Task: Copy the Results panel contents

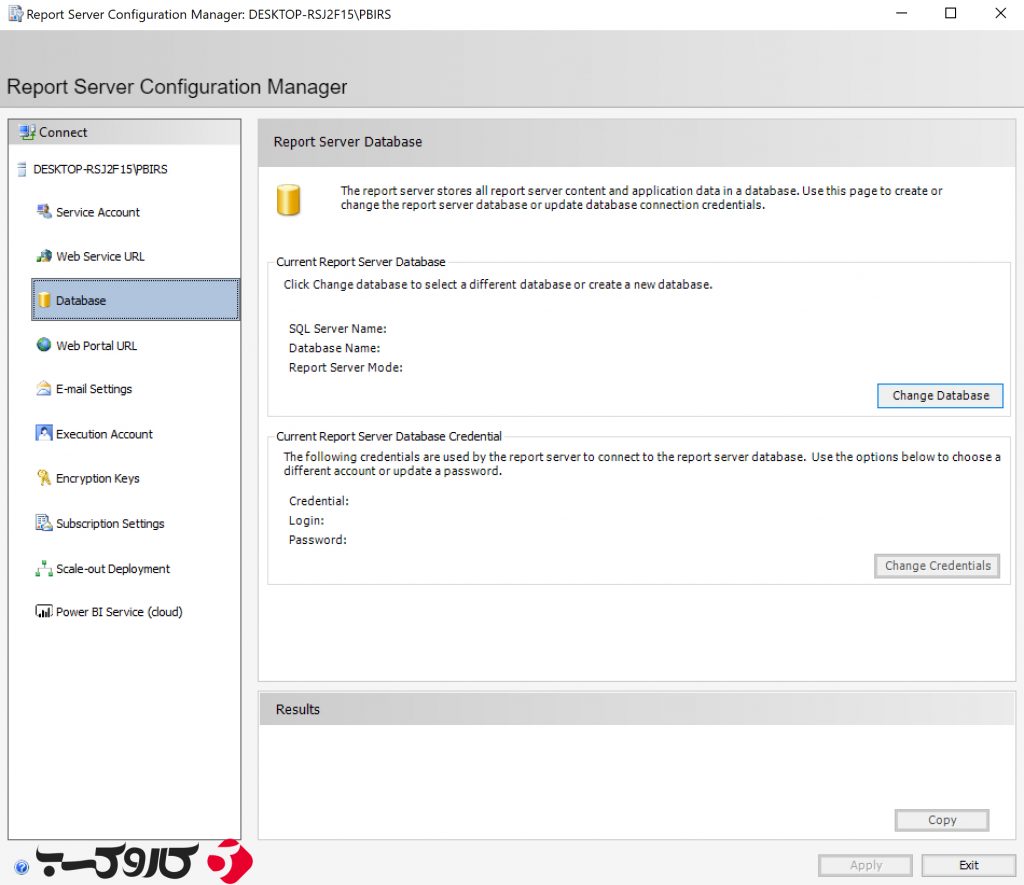Action: [x=941, y=819]
